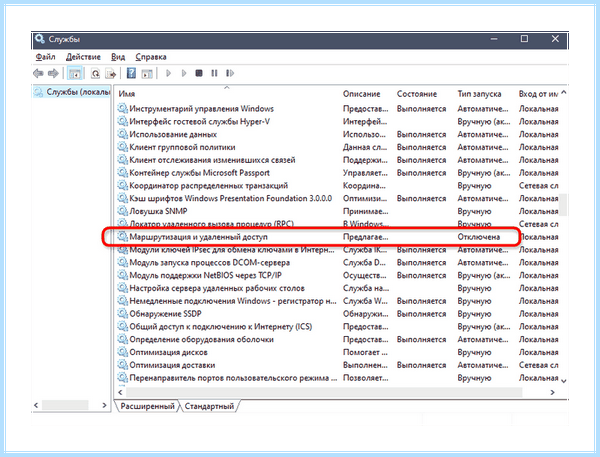Click the Службы title bar magnifier icon

point(39,39)
